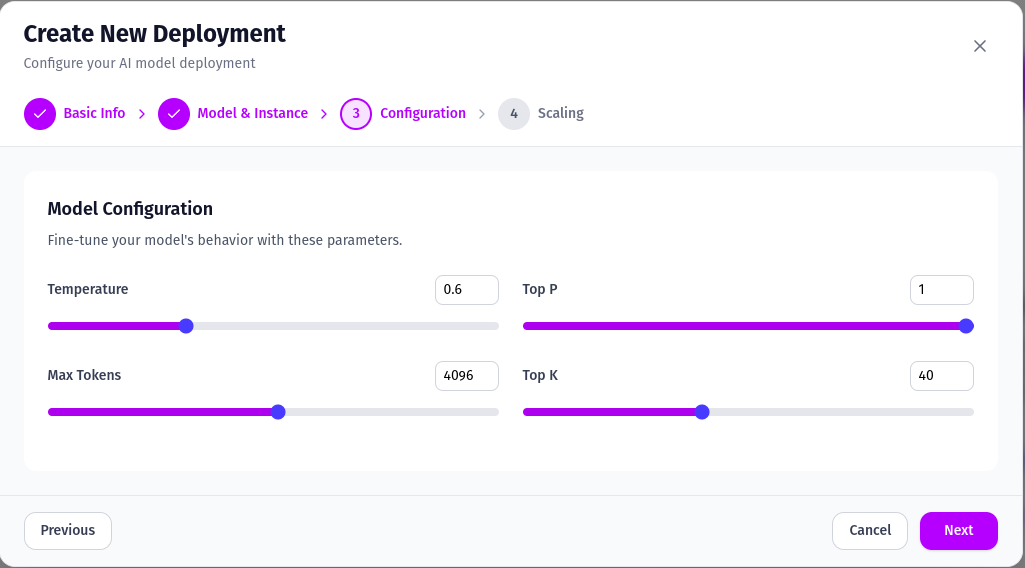Go to the Basic Info step label
Image resolution: width=1025 pixels, height=568 pixels.
[x=94, y=113]
